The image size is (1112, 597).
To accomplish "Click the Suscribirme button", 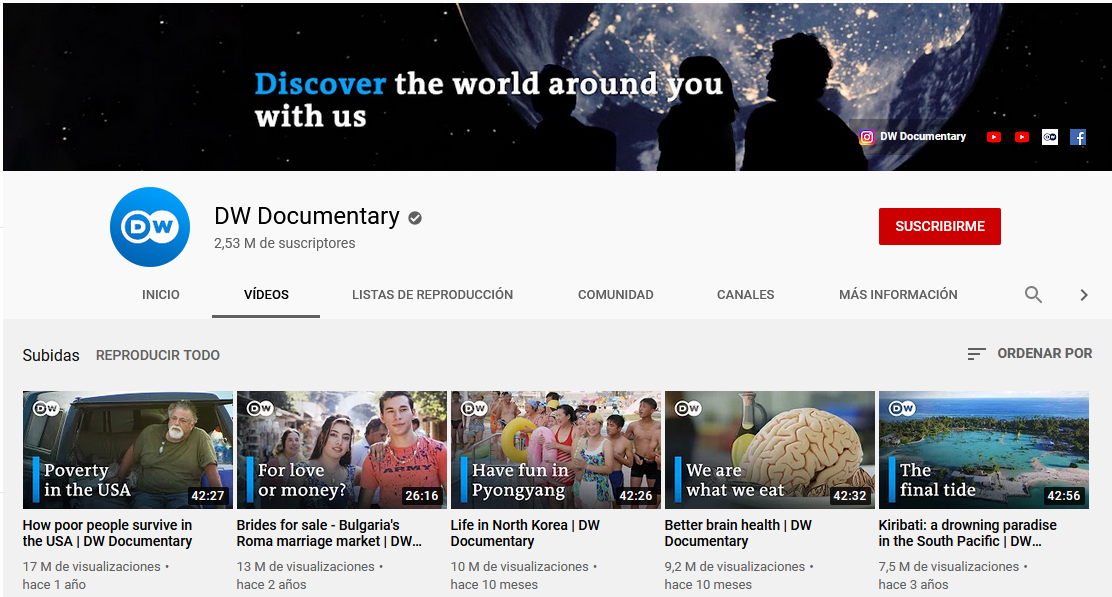I will point(940,226).
